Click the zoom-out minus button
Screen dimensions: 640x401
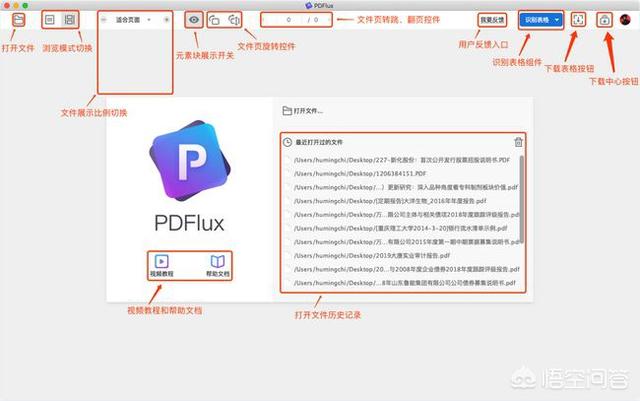point(104,20)
